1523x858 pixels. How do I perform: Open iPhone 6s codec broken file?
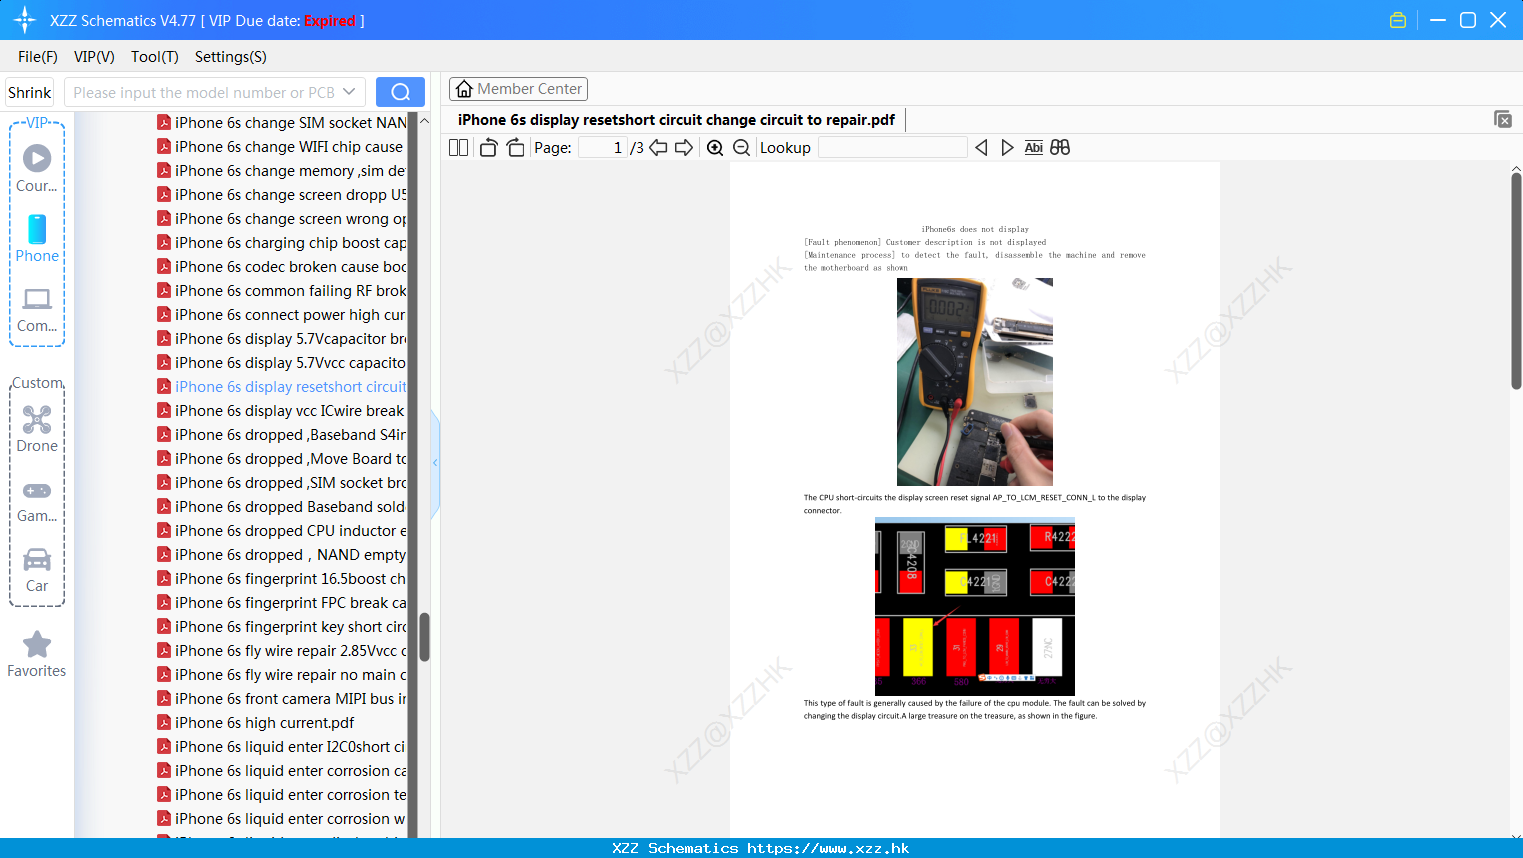click(282, 267)
